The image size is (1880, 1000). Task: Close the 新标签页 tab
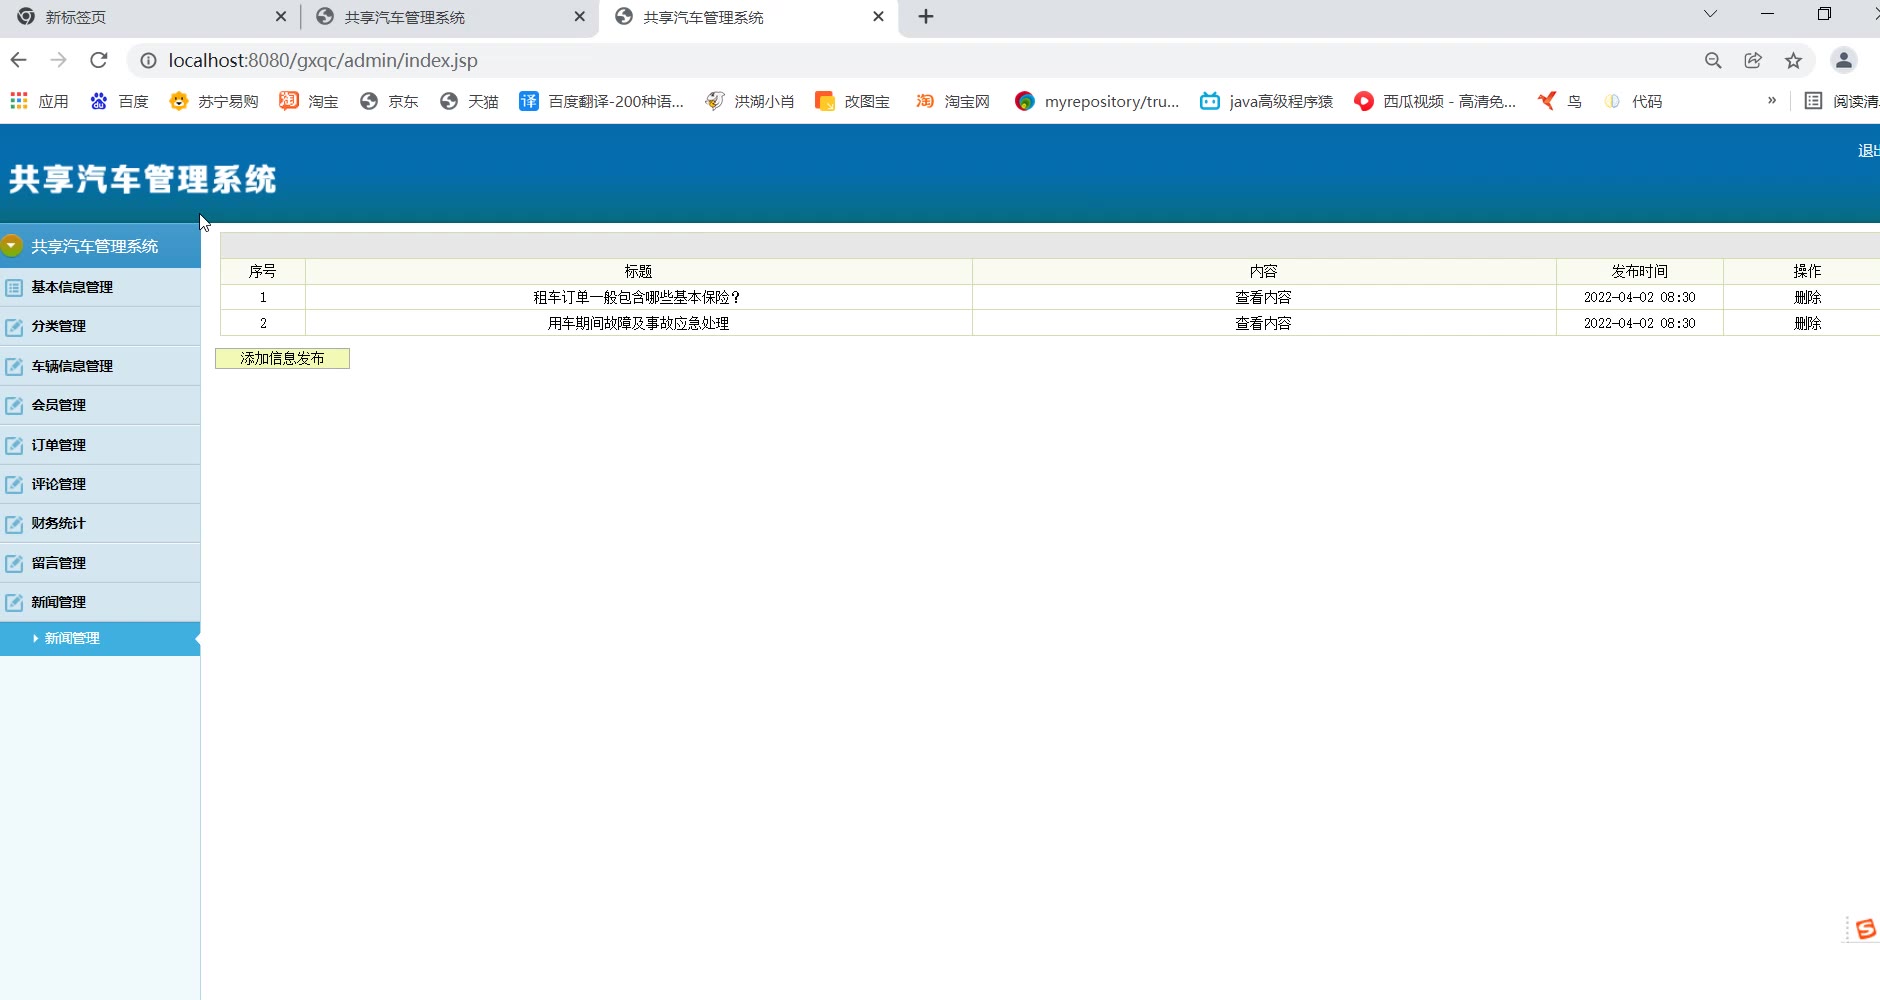[281, 17]
